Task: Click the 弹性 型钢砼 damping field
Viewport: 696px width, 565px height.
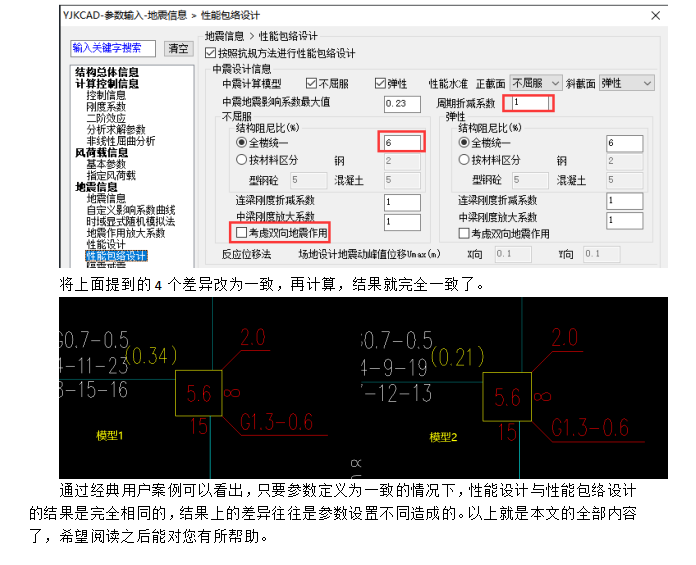Action: [x=530, y=180]
